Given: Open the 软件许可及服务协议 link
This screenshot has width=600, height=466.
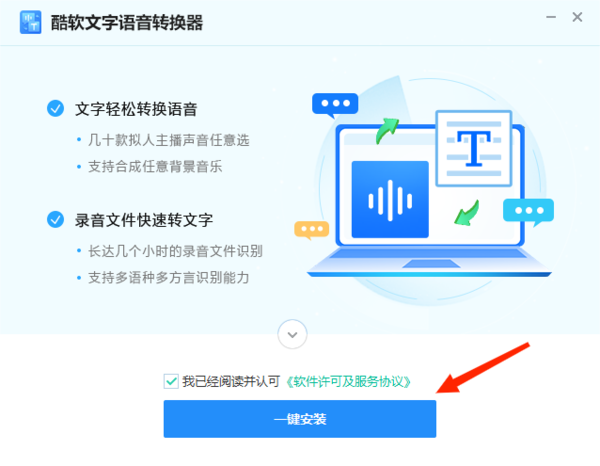Looking at the screenshot, I should (348, 381).
